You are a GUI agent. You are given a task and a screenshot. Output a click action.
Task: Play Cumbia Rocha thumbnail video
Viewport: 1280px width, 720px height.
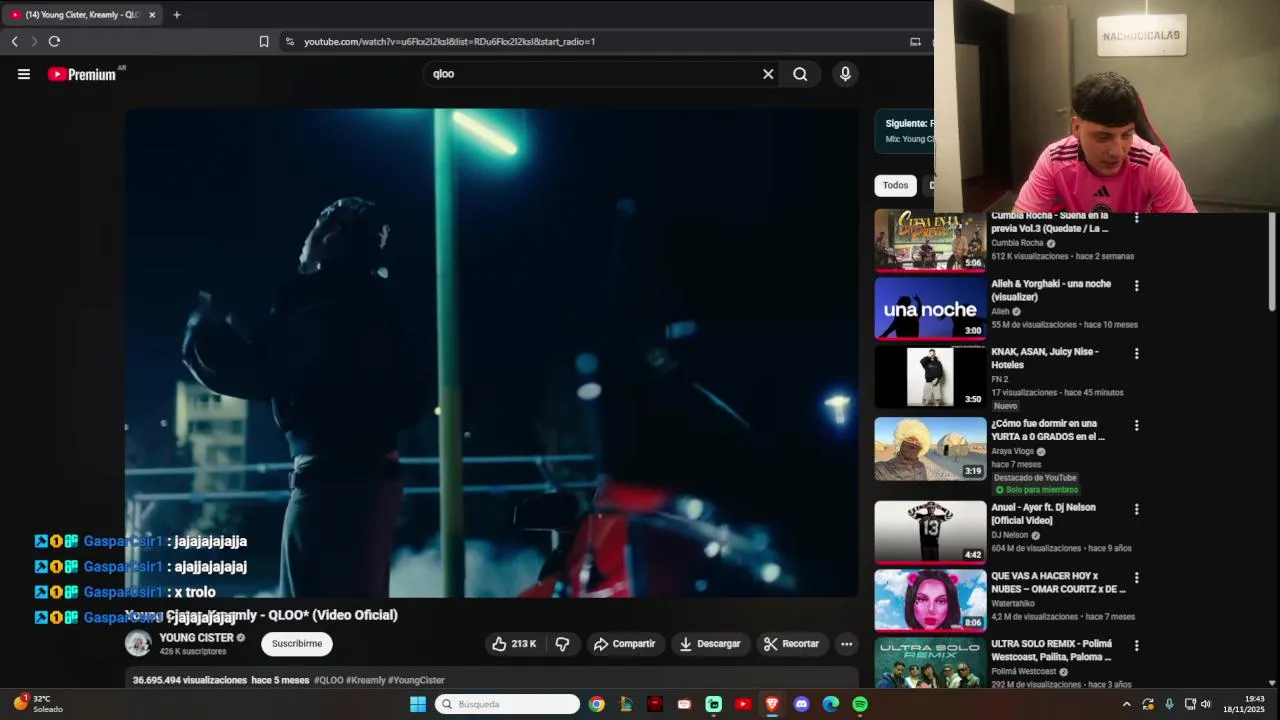tap(930, 240)
